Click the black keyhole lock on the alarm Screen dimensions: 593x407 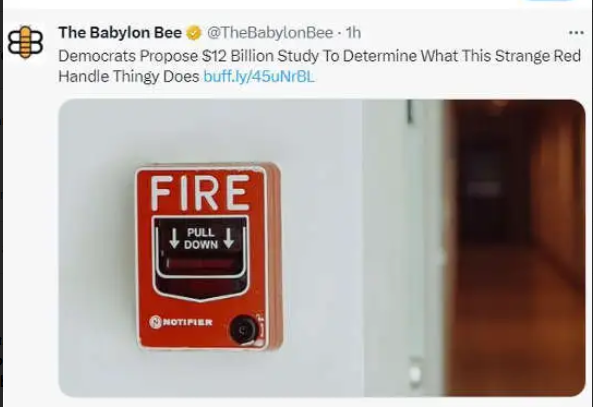tap(244, 330)
